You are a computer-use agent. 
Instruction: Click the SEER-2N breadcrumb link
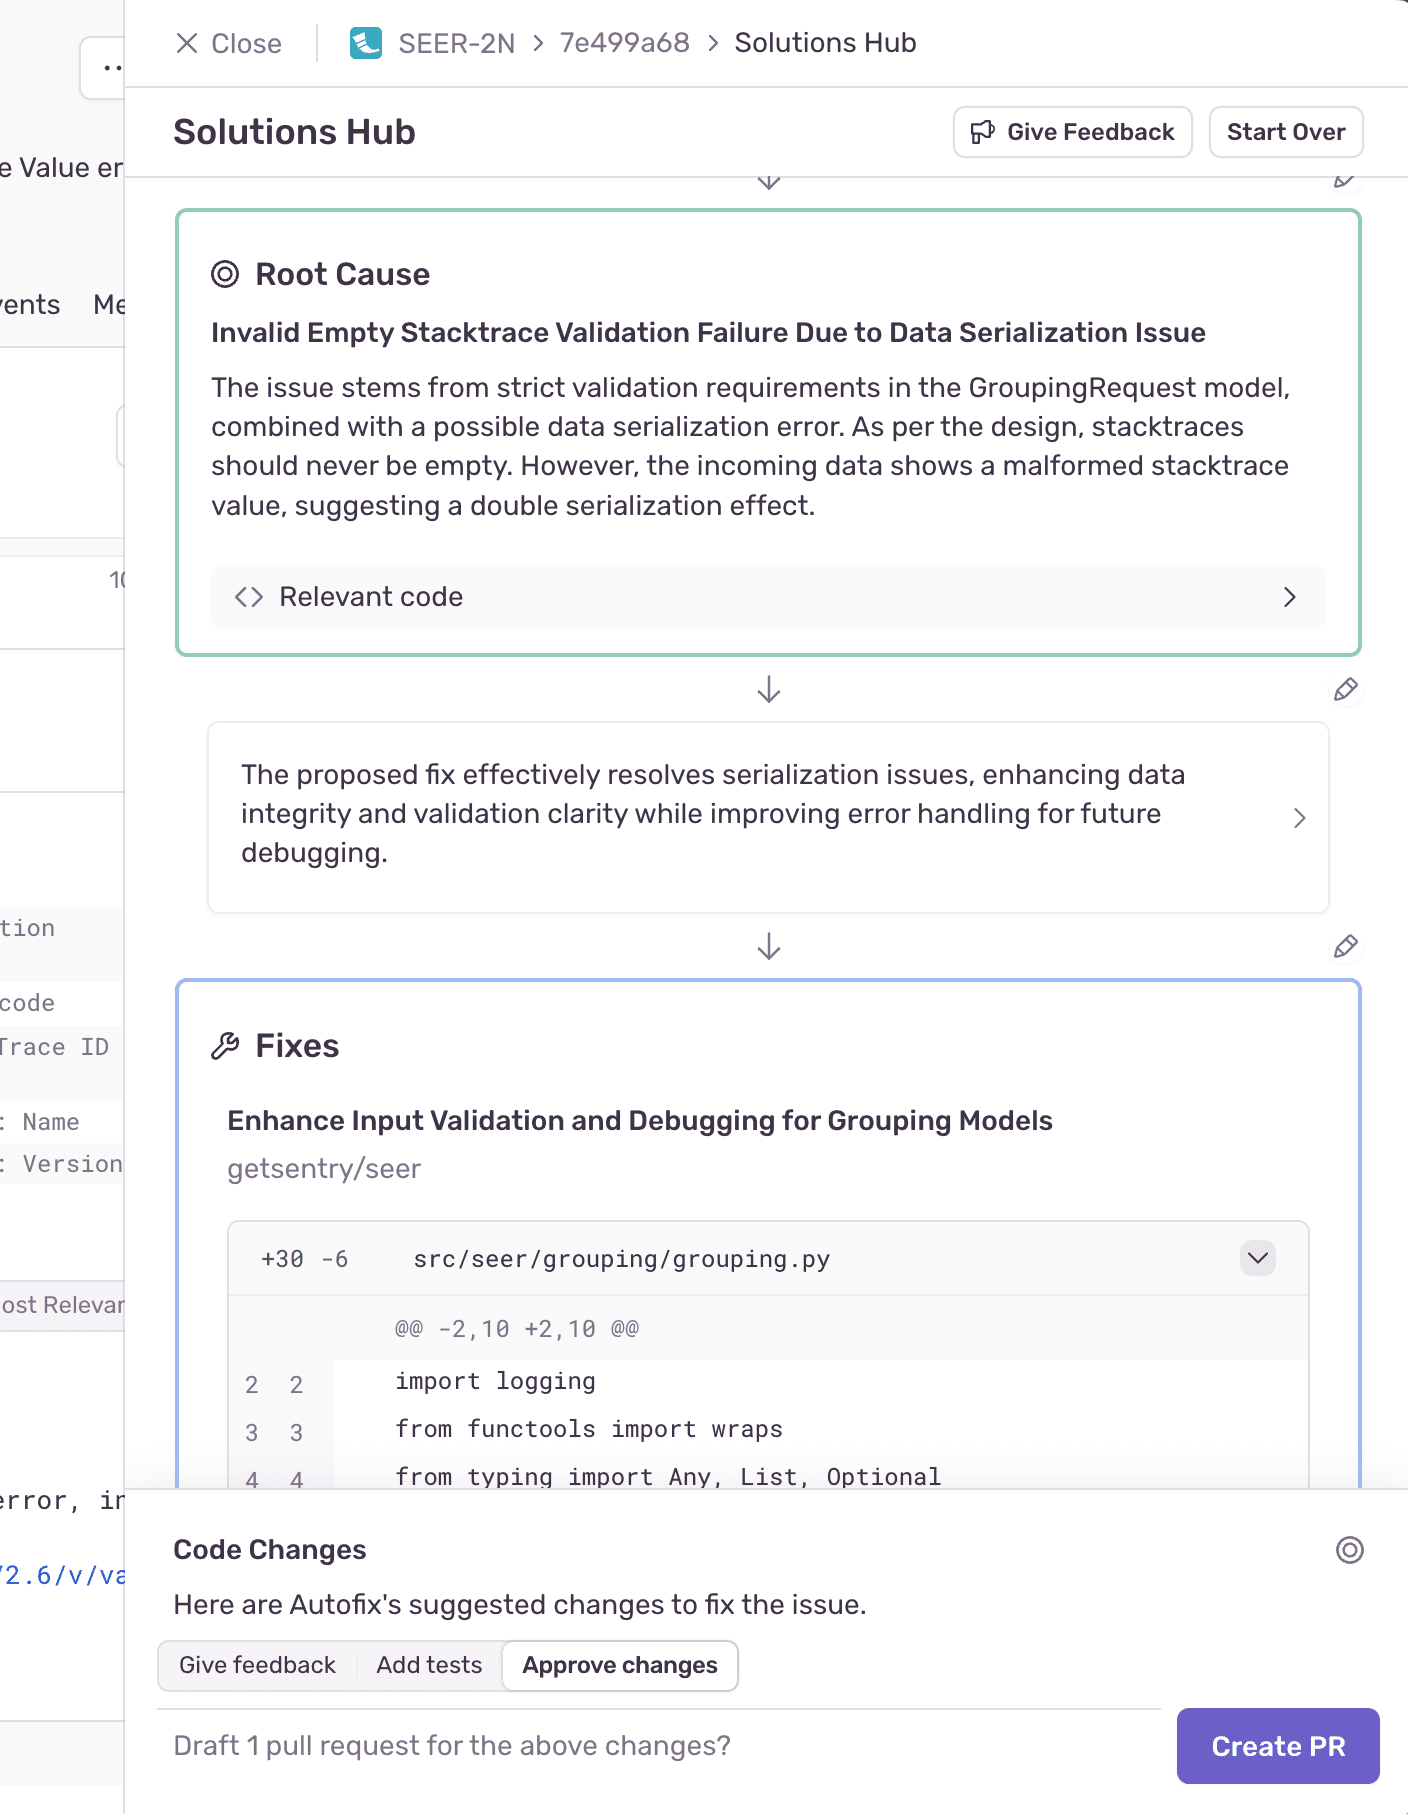[456, 43]
